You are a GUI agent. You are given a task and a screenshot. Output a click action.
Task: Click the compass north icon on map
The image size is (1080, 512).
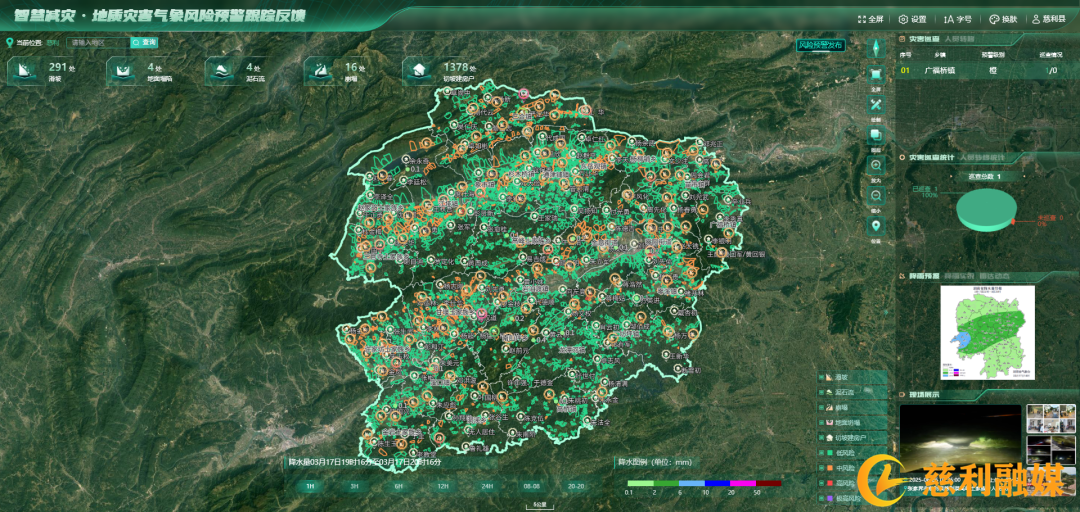point(877,47)
